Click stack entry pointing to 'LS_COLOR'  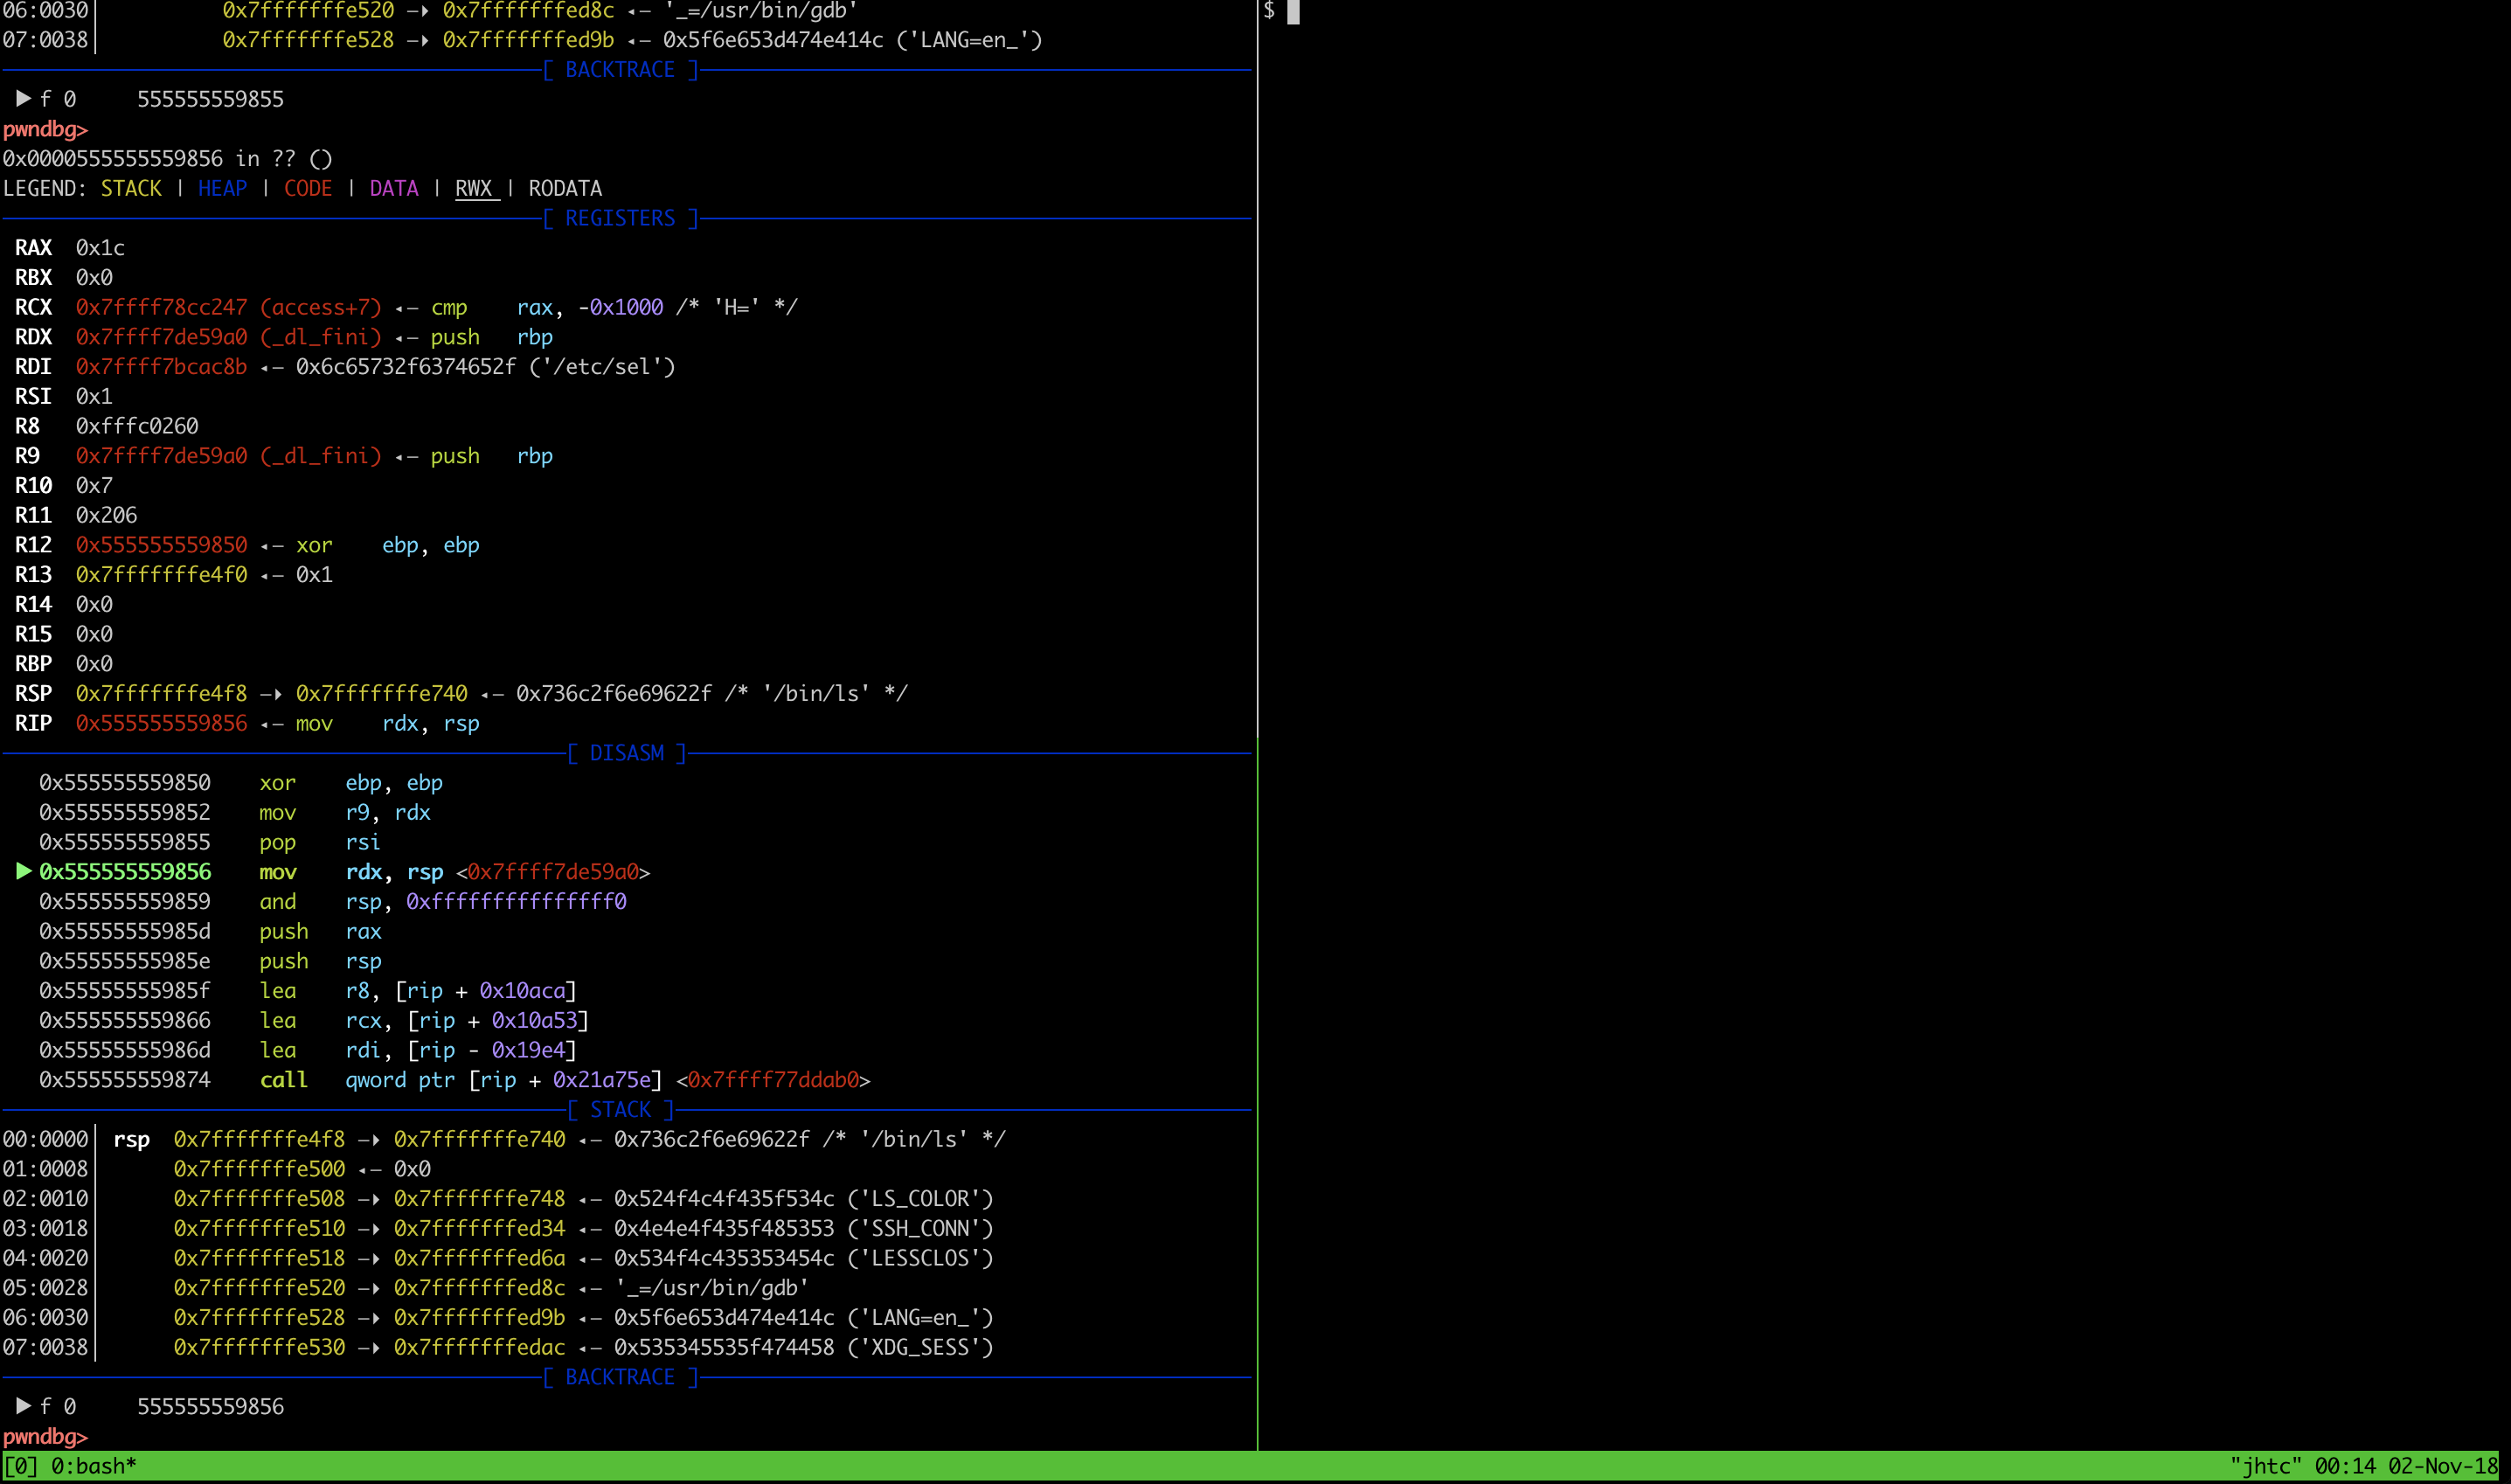pyautogui.click(x=498, y=1199)
